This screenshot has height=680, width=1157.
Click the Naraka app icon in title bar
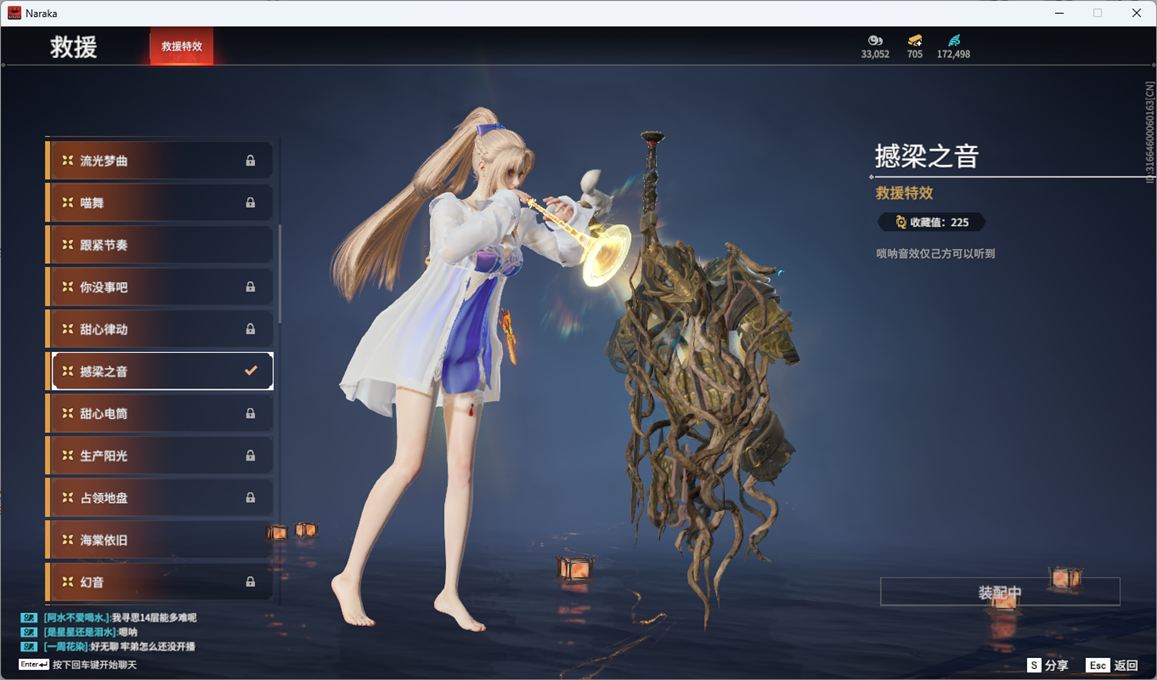click(14, 13)
